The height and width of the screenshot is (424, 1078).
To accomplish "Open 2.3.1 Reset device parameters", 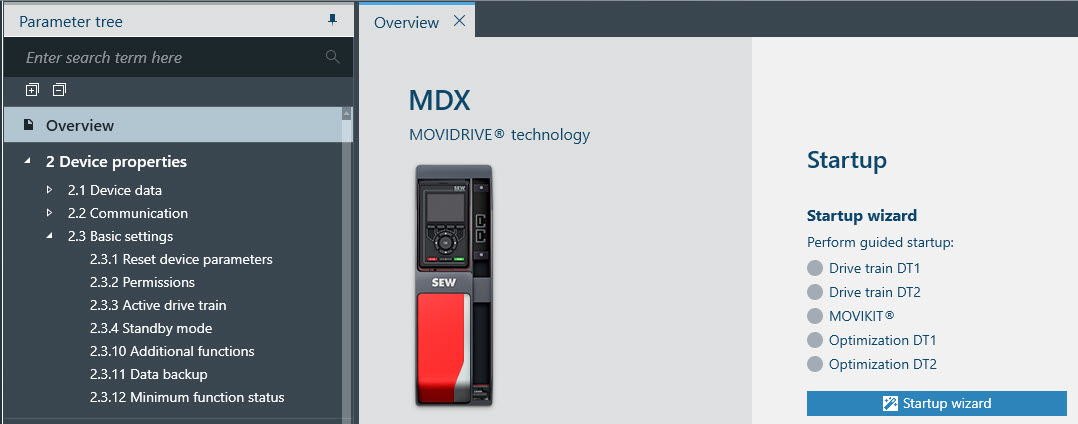I will pos(181,260).
